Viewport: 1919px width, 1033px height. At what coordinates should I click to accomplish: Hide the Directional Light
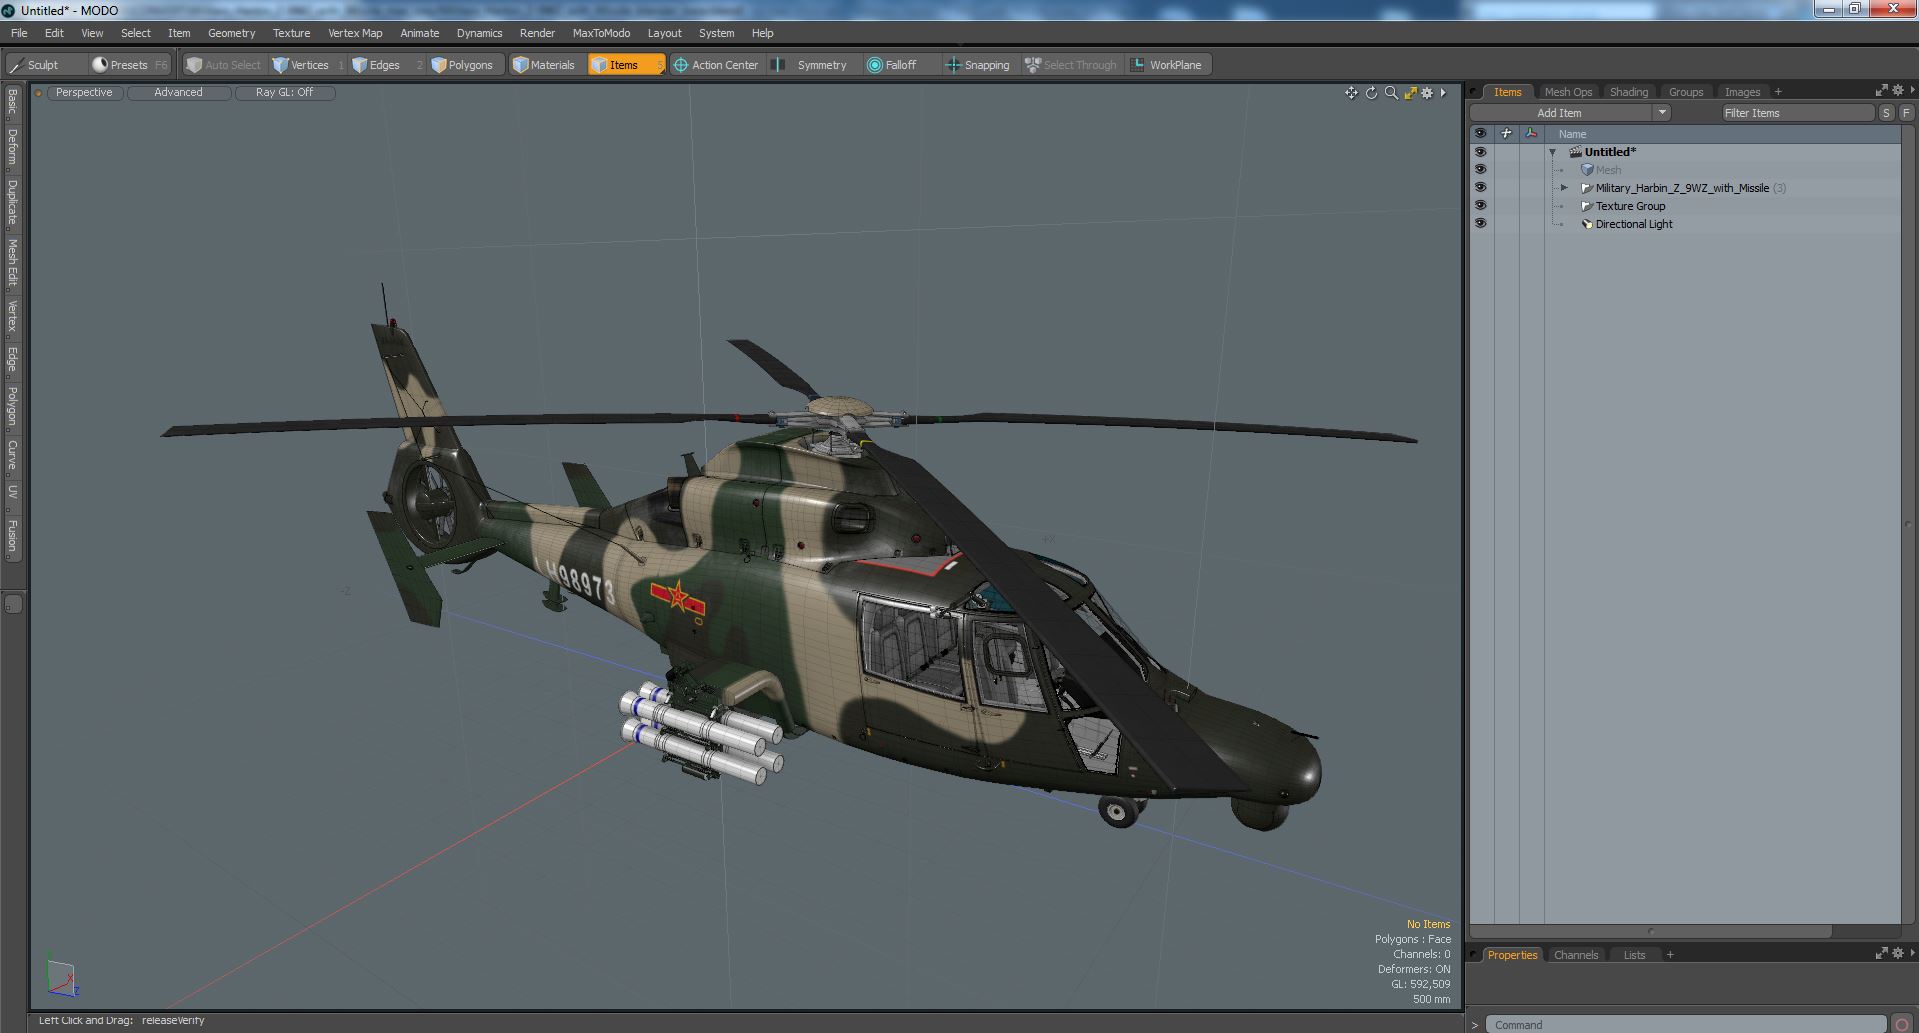point(1480,224)
